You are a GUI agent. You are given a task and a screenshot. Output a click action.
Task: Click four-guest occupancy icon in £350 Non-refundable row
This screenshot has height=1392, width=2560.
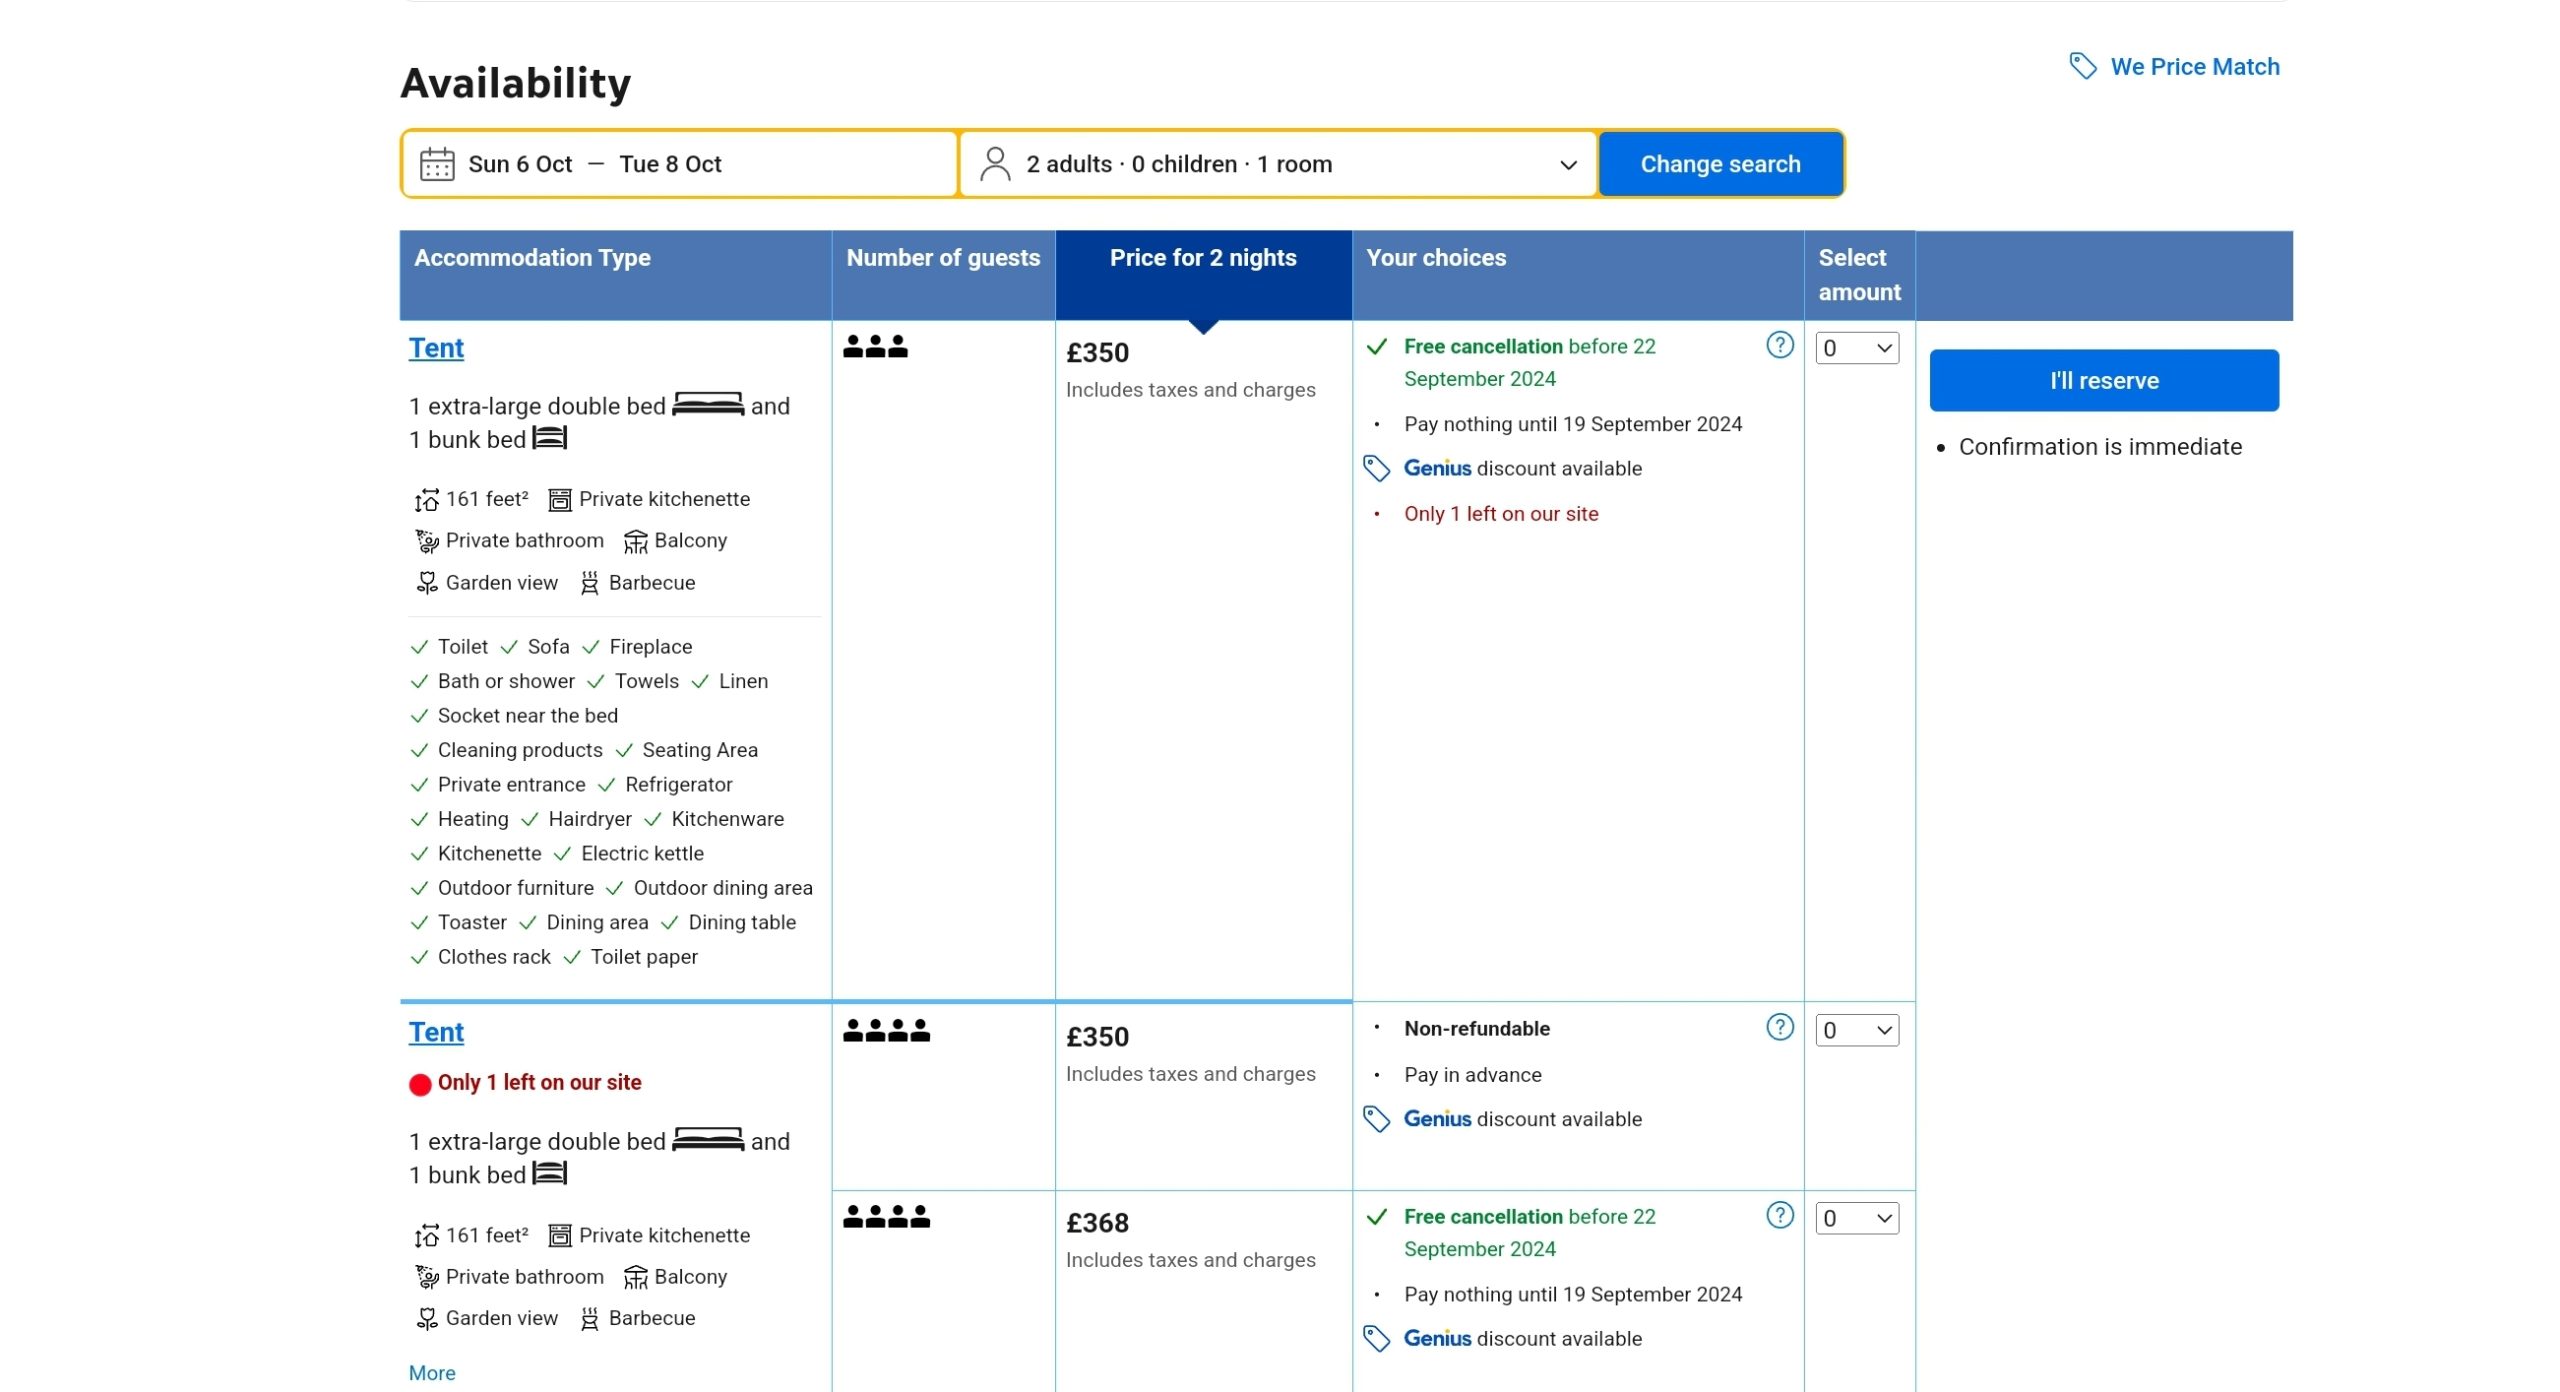886,1030
